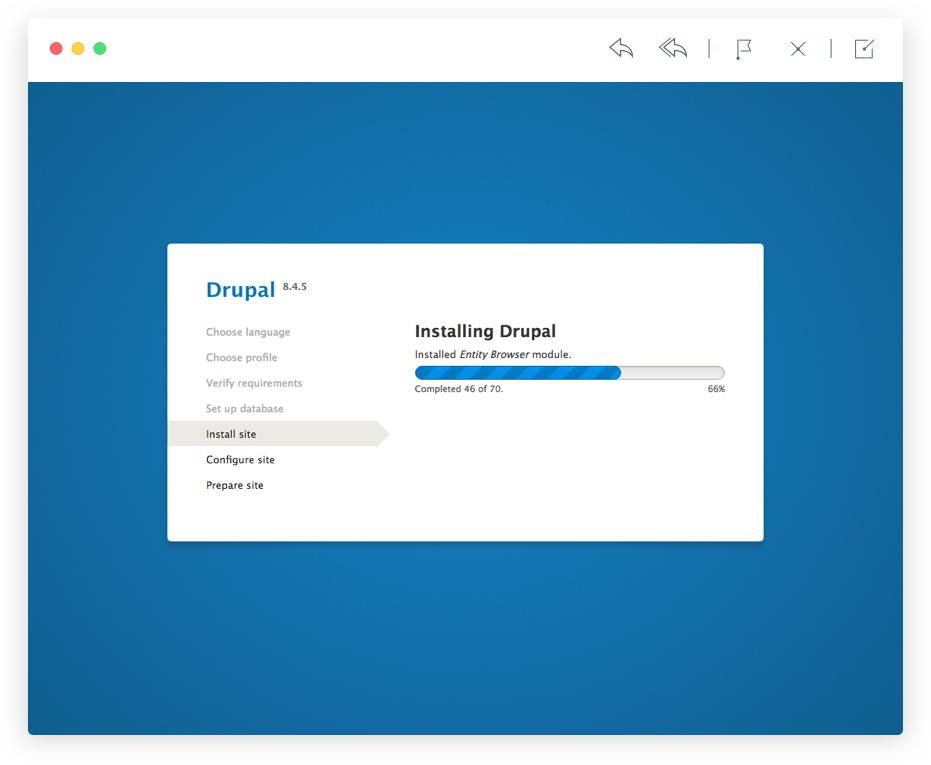Viewport: 931px width, 765px height.
Task: Select the Configure site step
Action: tap(240, 460)
